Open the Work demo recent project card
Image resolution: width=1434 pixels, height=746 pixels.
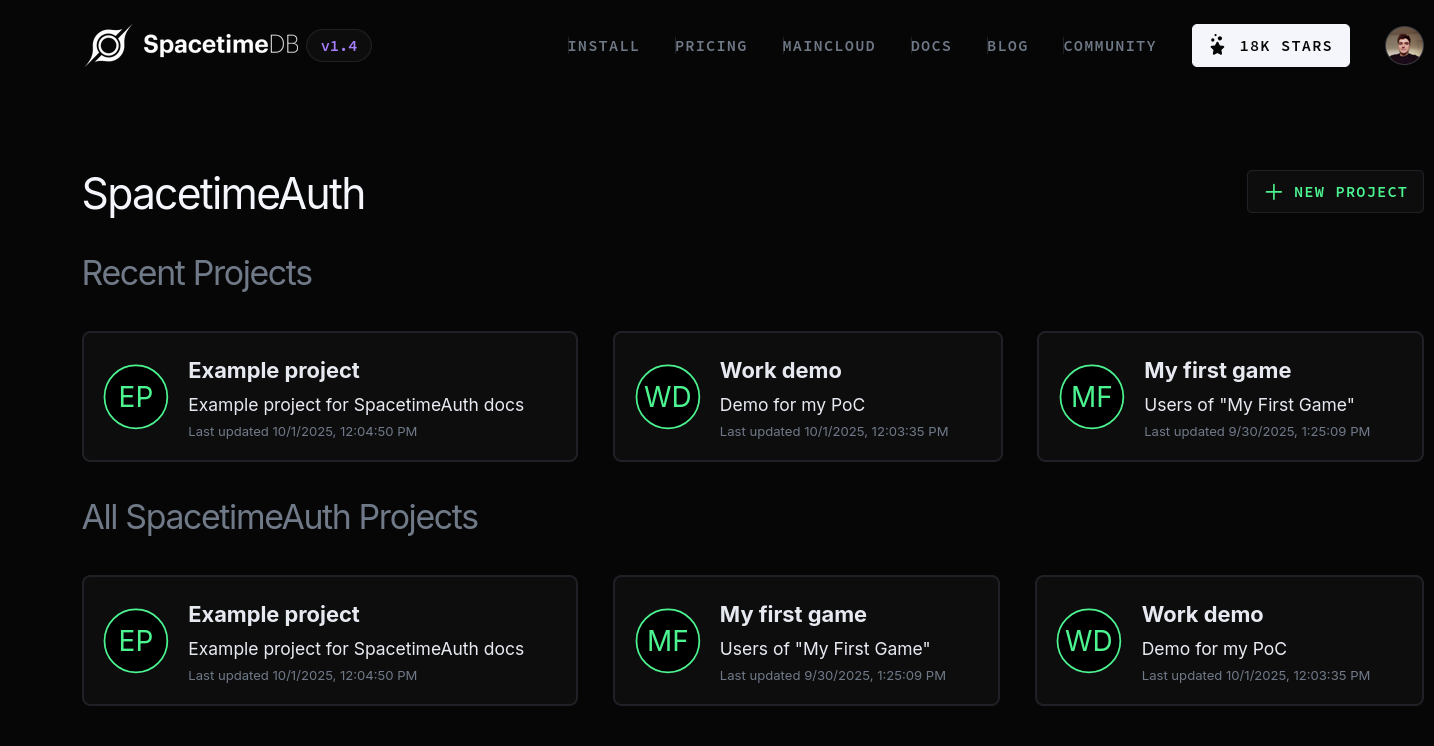[x=808, y=396]
